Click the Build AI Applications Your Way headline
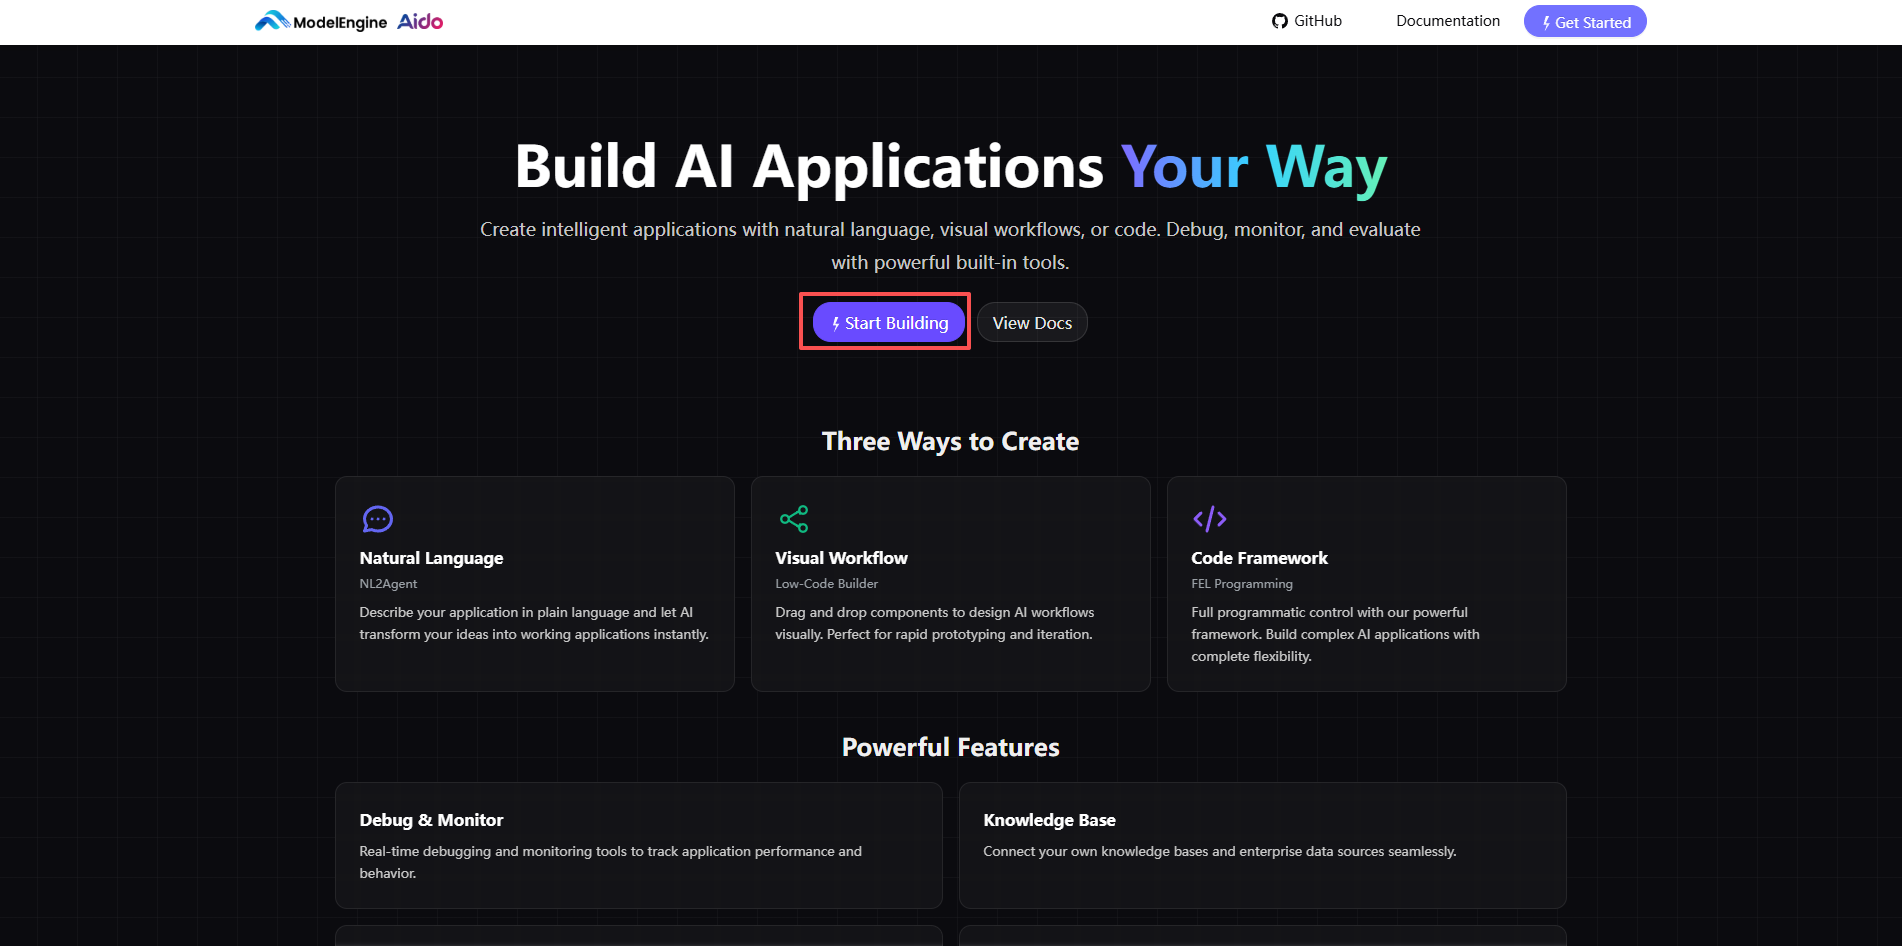The width and height of the screenshot is (1902, 946). pyautogui.click(x=950, y=167)
